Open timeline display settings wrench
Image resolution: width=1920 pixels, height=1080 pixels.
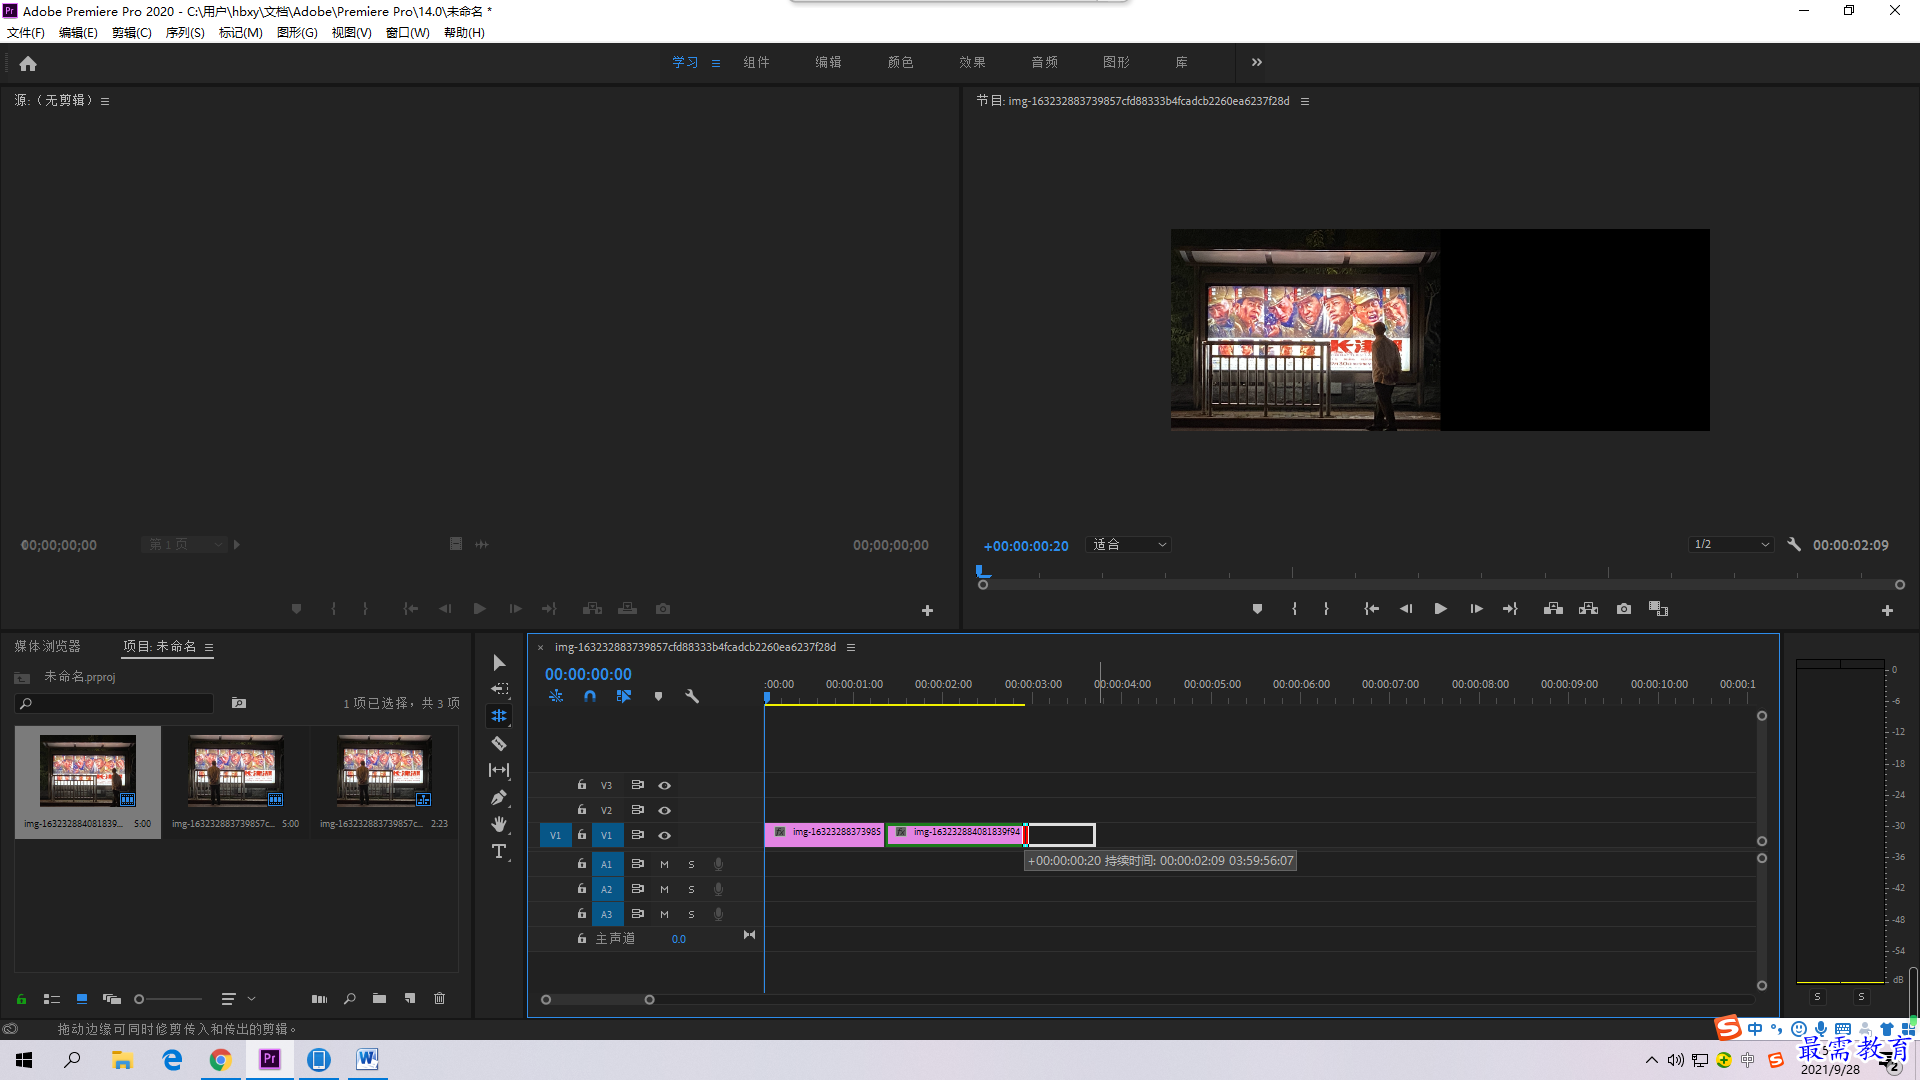(692, 696)
